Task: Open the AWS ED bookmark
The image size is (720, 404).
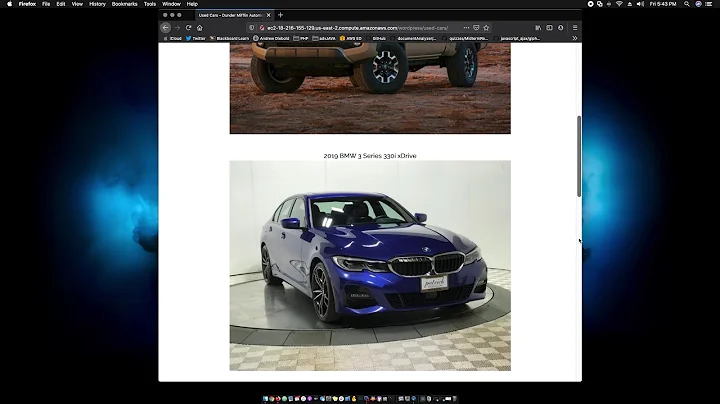Action: tap(350, 39)
